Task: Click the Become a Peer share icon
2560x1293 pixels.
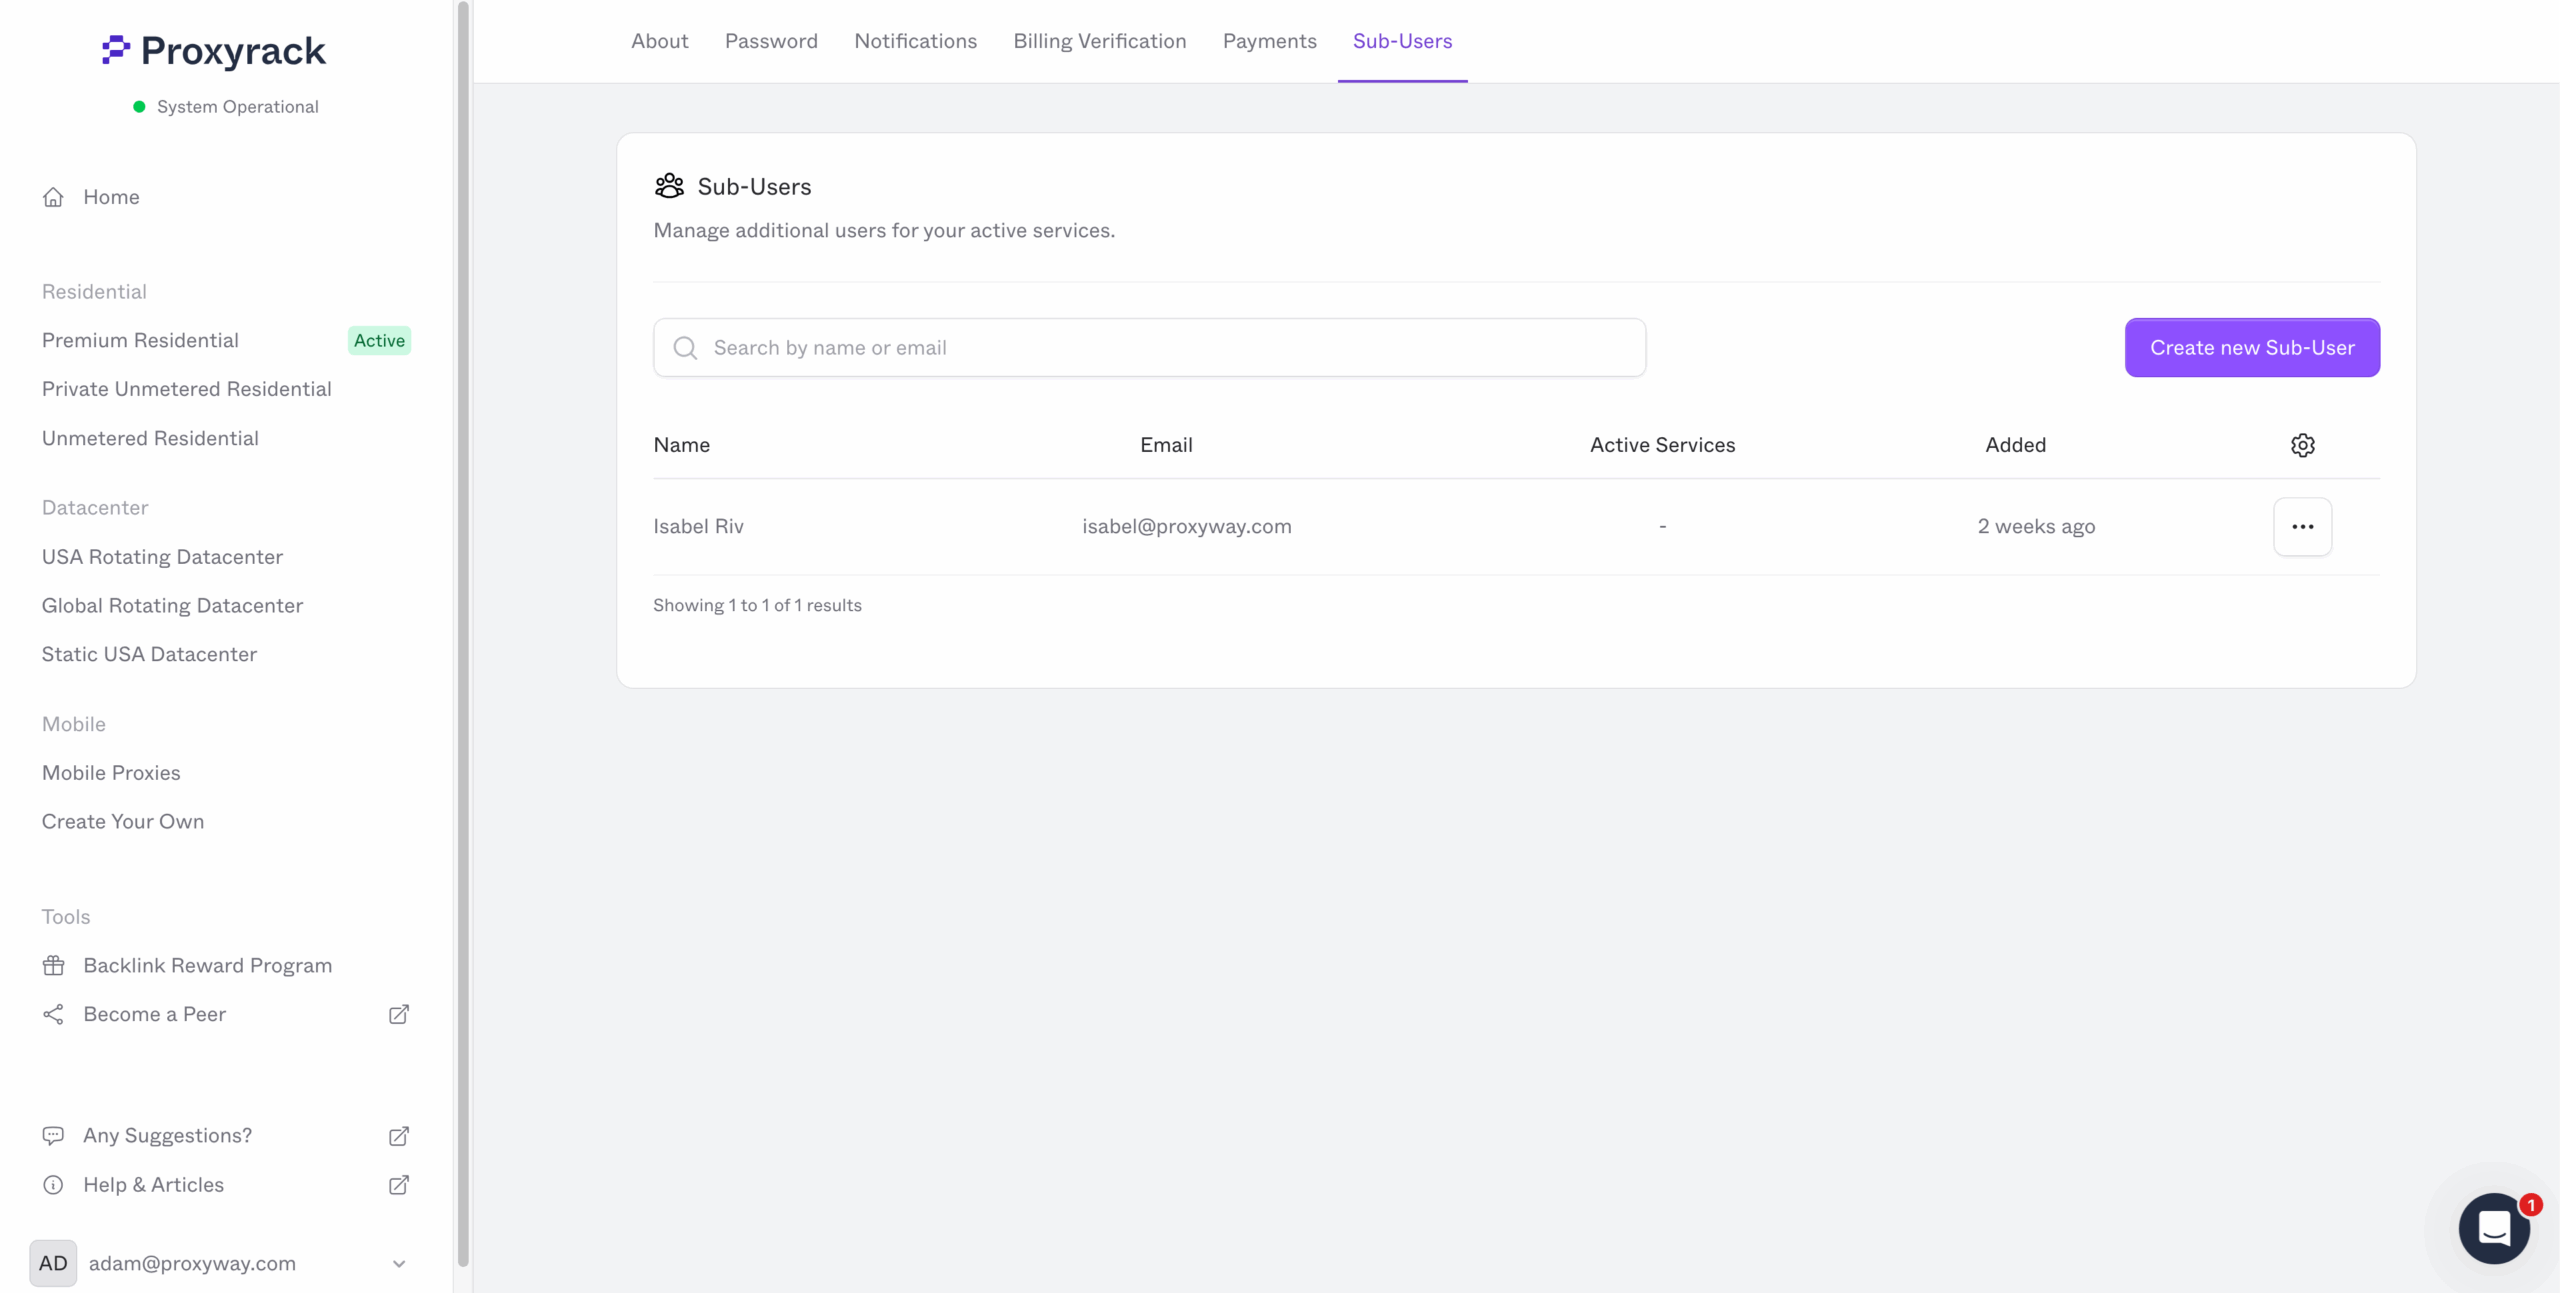Action: (x=53, y=1014)
